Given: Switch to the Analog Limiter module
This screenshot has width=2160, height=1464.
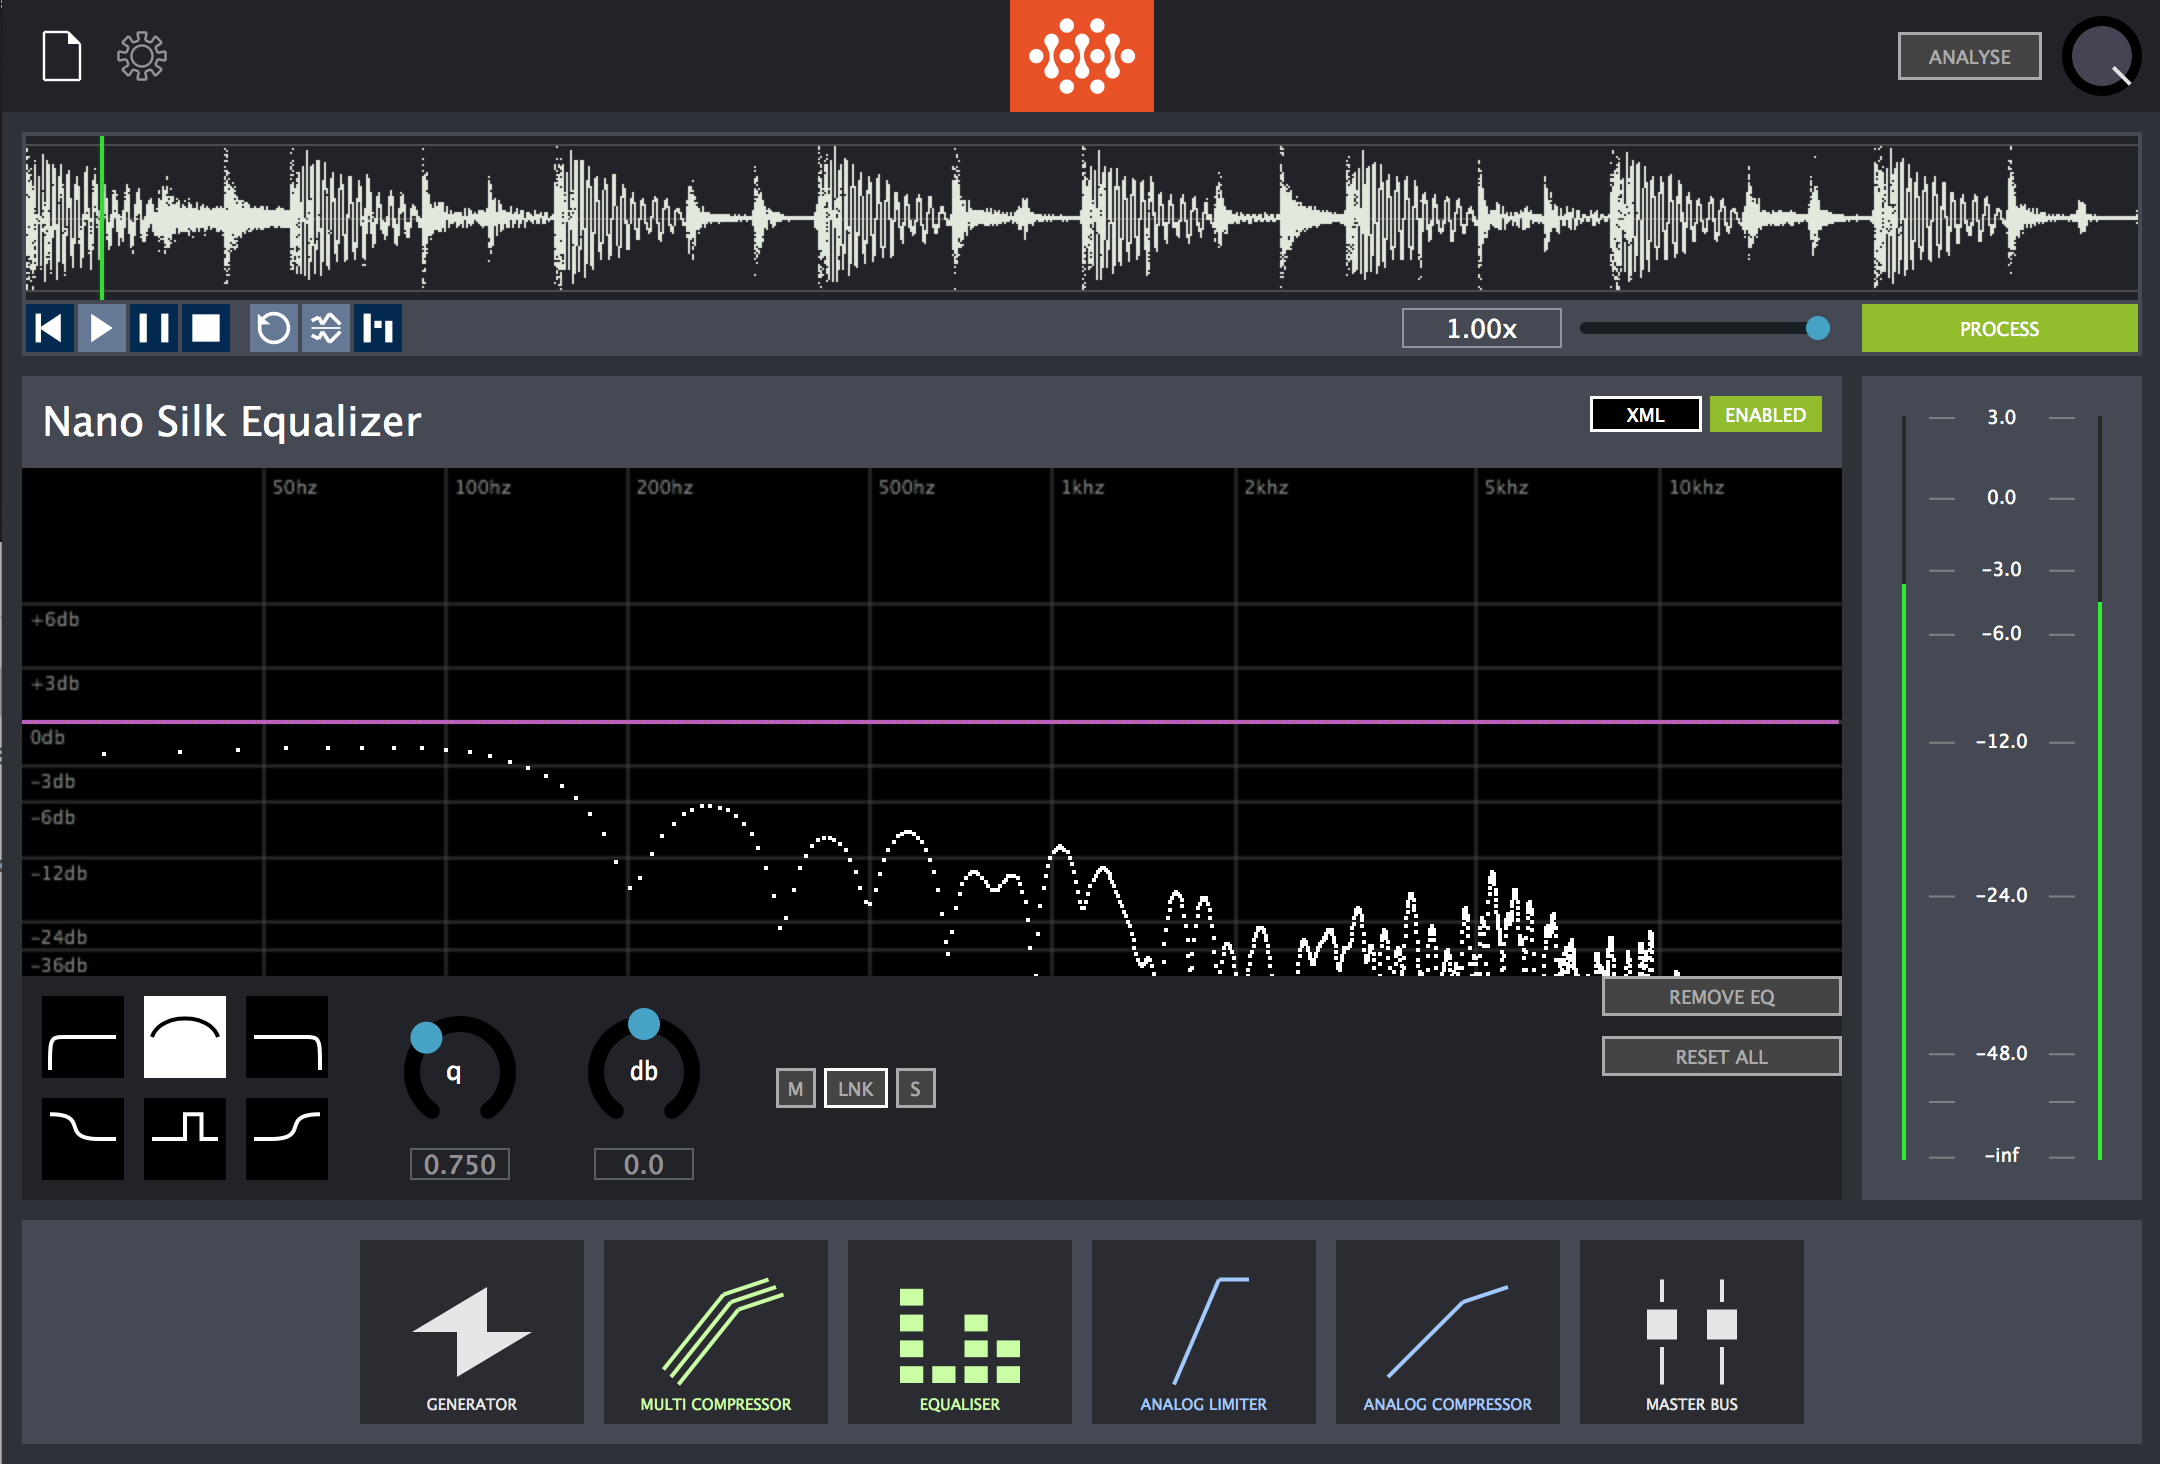Looking at the screenshot, I should pyautogui.click(x=1204, y=1332).
